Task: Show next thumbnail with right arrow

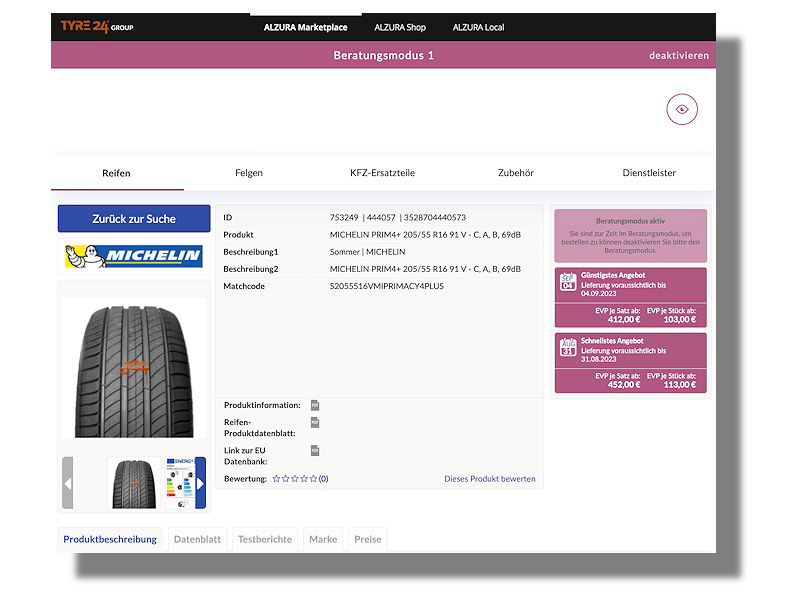Action: [201, 483]
